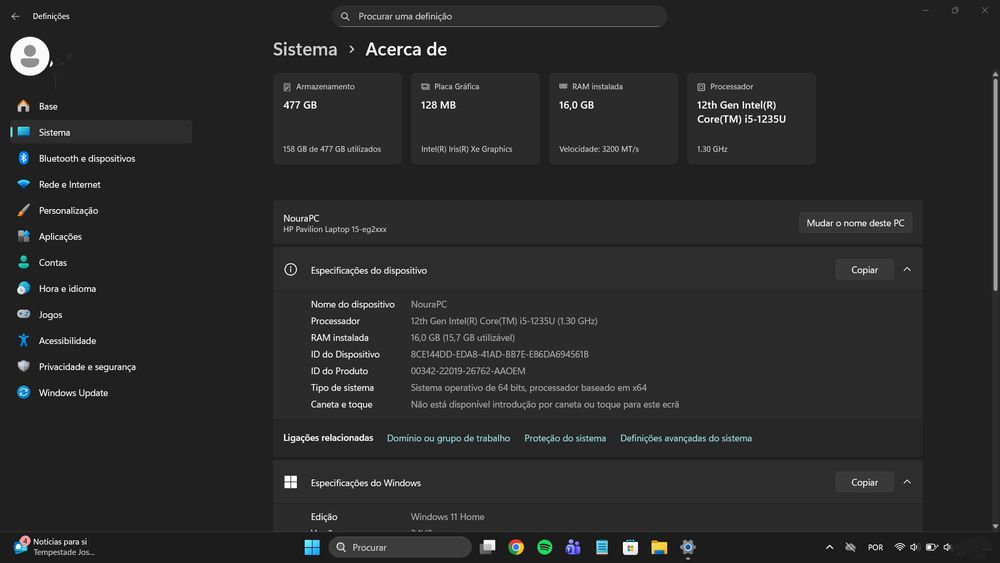The width and height of the screenshot is (1000, 563).
Task: Focus the Procurar uma definição search box
Action: tap(499, 16)
